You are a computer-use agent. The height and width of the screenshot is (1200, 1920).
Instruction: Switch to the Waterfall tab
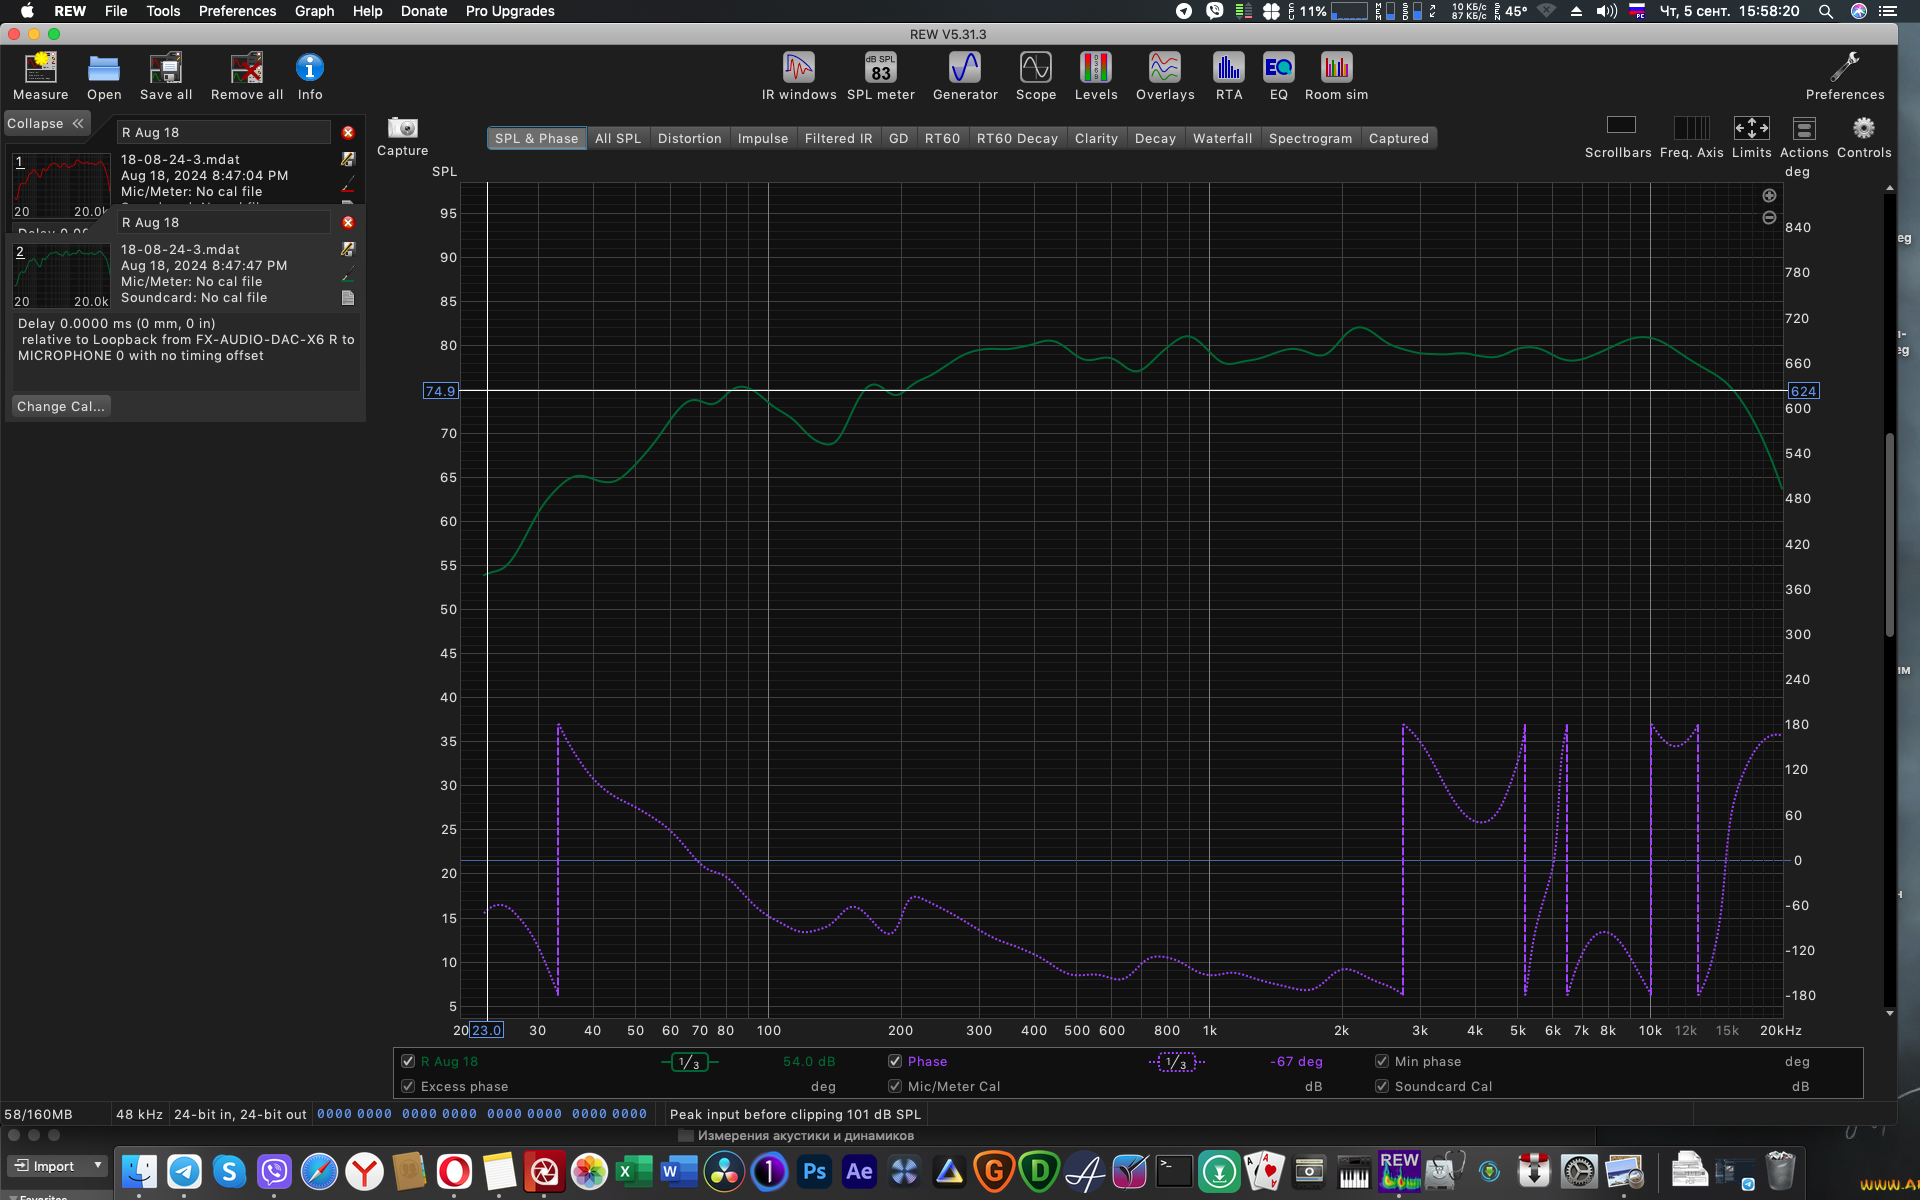coord(1221,138)
